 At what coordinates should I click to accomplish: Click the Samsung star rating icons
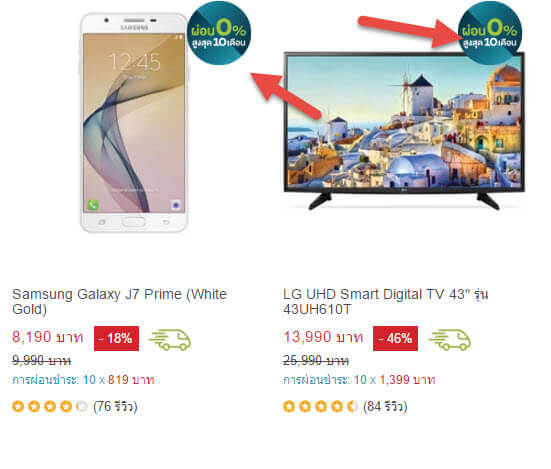pos(50,406)
